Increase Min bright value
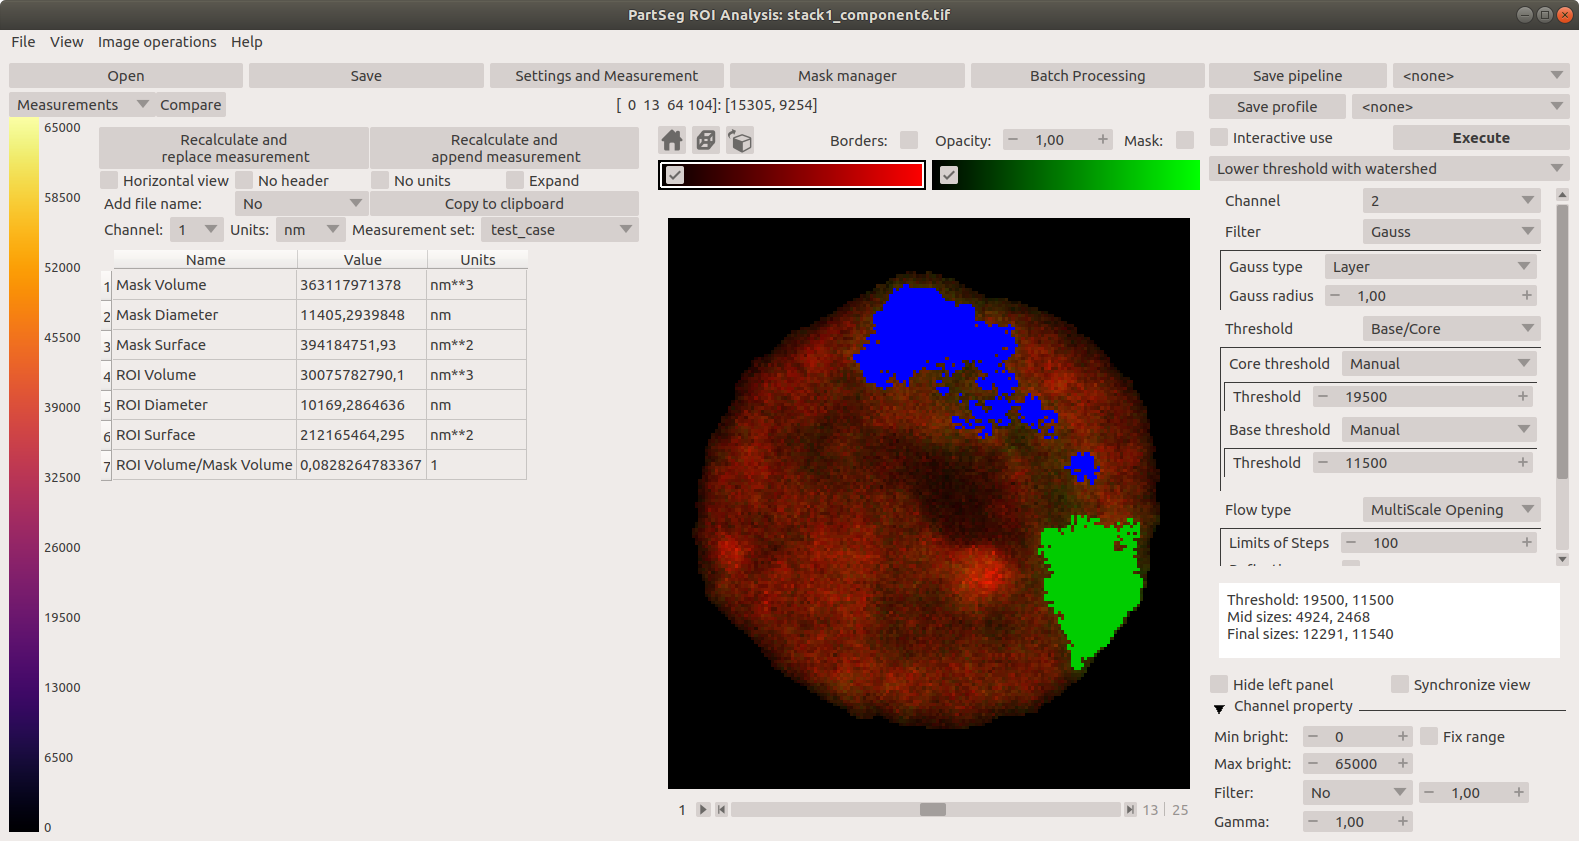Viewport: 1579px width, 841px height. point(1403,736)
